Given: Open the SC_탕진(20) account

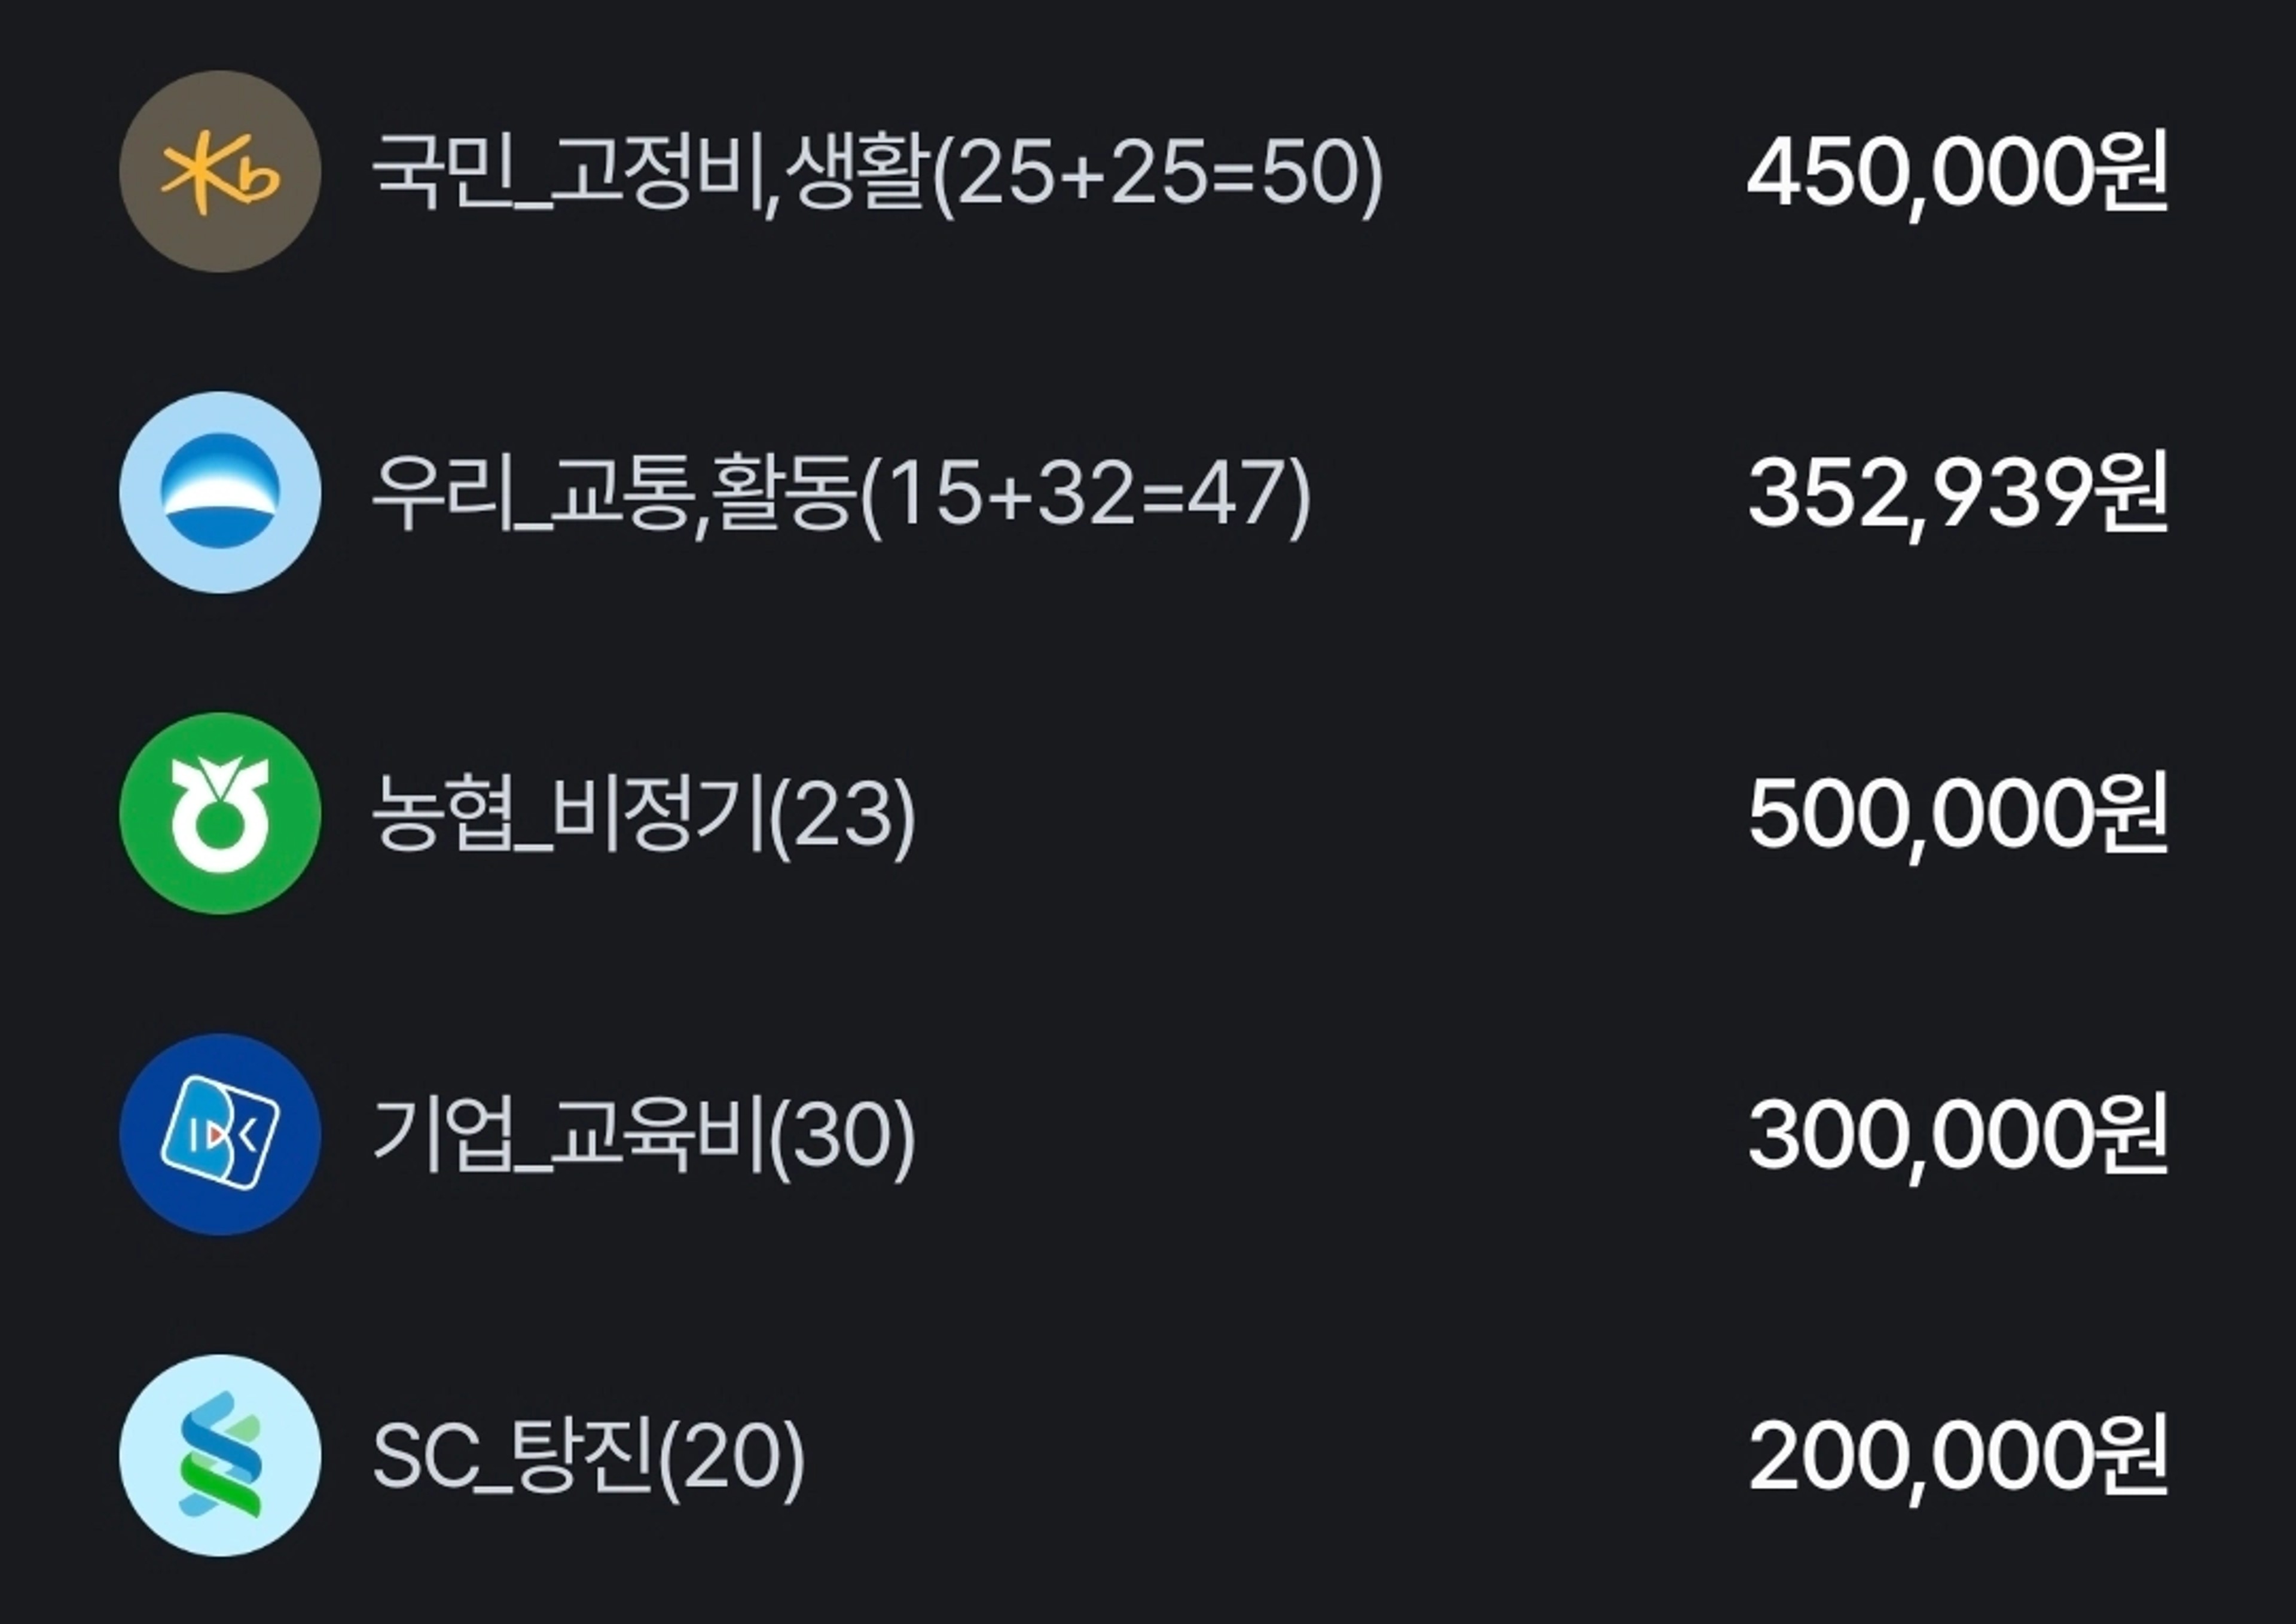Looking at the screenshot, I should pyautogui.click(x=588, y=1456).
